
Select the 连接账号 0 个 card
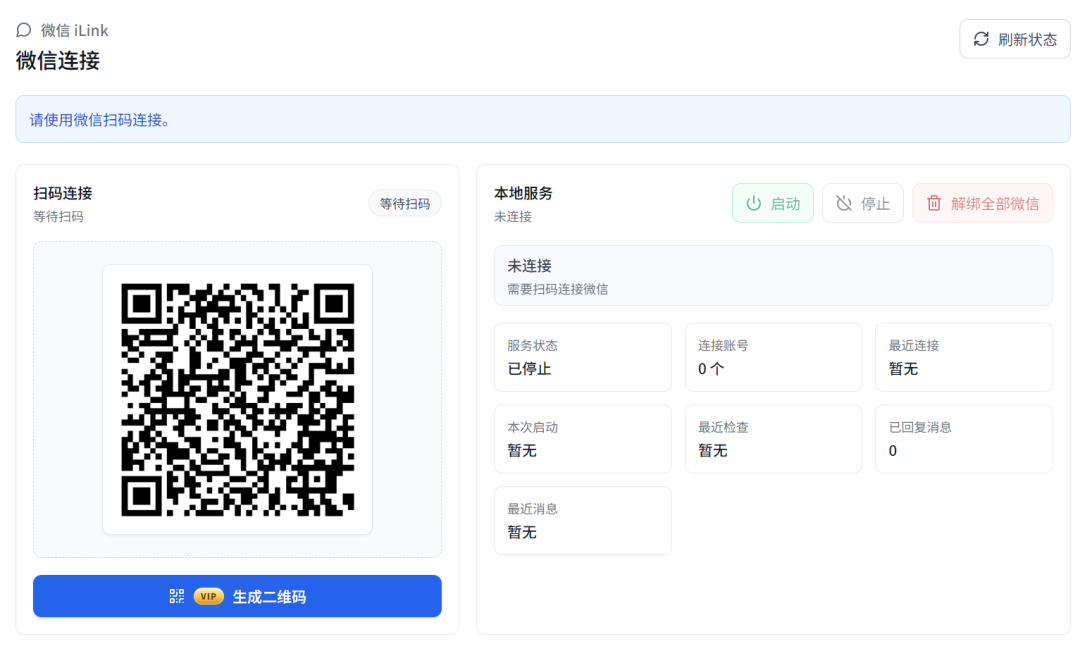(773, 358)
